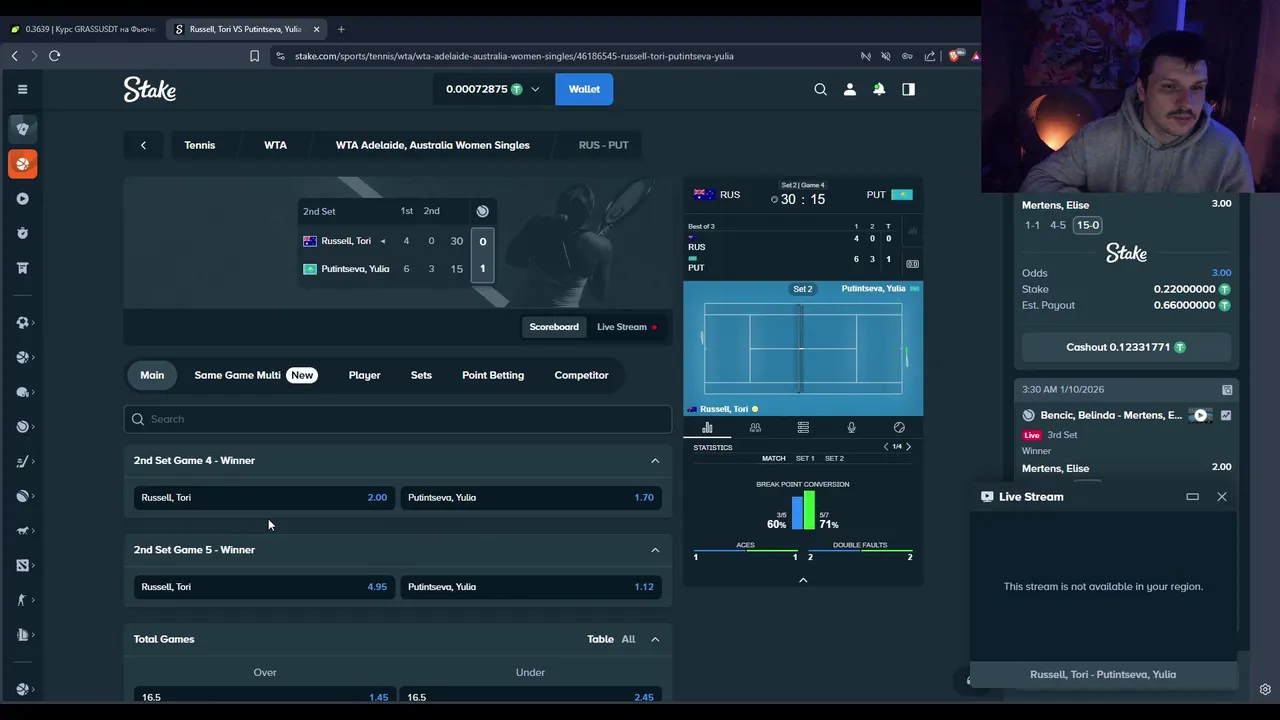Collapse 2nd Set Game 4 - Winner market
This screenshot has height=720, width=1280.
coord(655,461)
